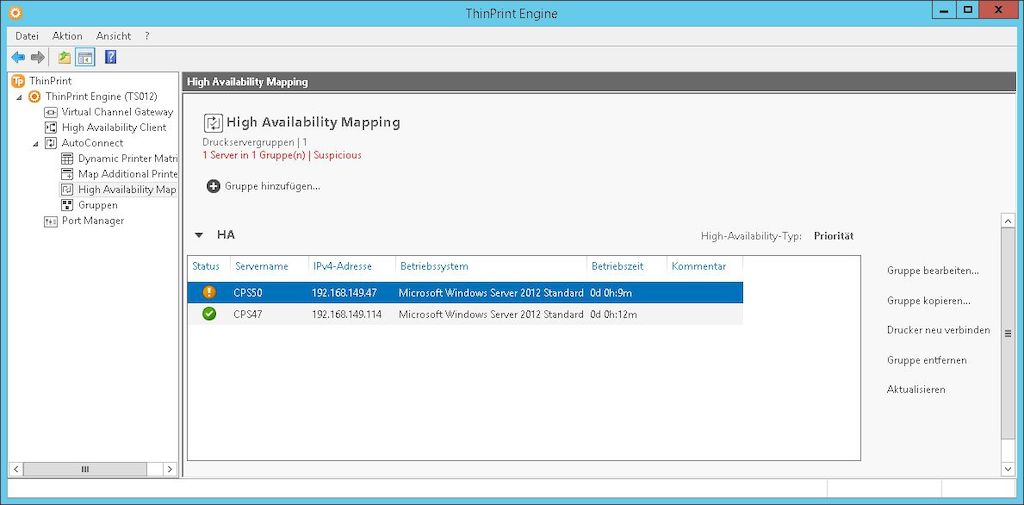This screenshot has width=1024, height=505.
Task: Click the Forward arrow toolbar icon
Action: click(38, 57)
